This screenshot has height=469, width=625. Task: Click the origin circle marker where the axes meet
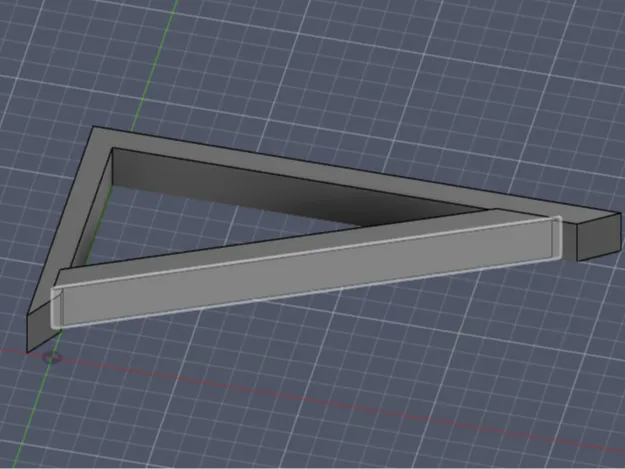tap(52, 358)
